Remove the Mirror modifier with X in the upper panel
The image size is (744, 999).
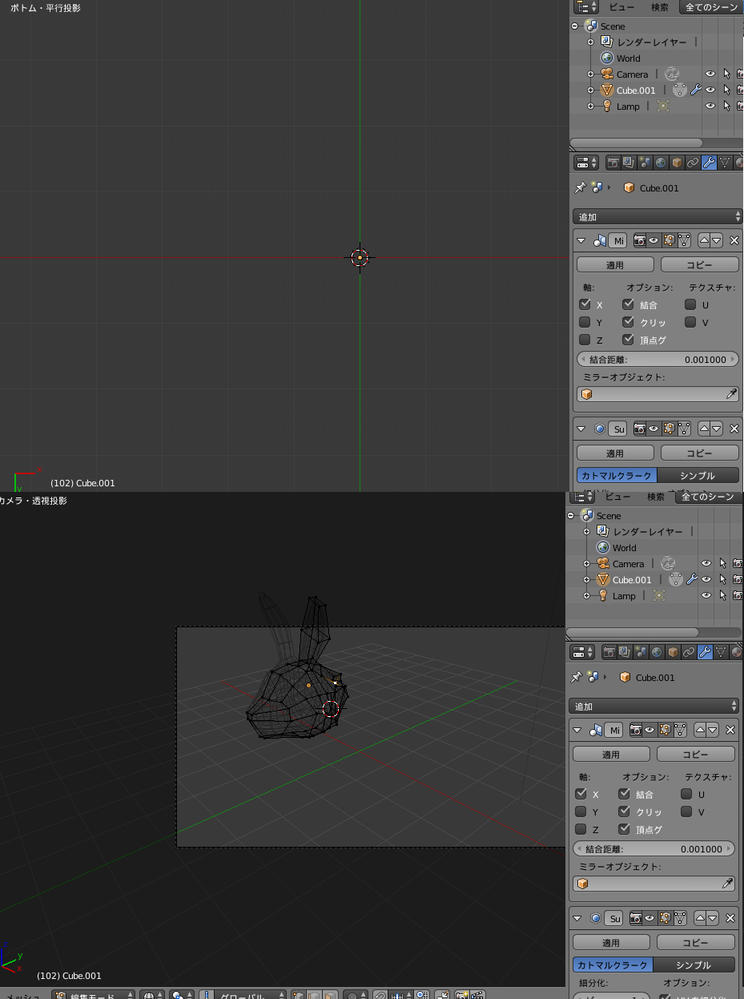point(734,240)
